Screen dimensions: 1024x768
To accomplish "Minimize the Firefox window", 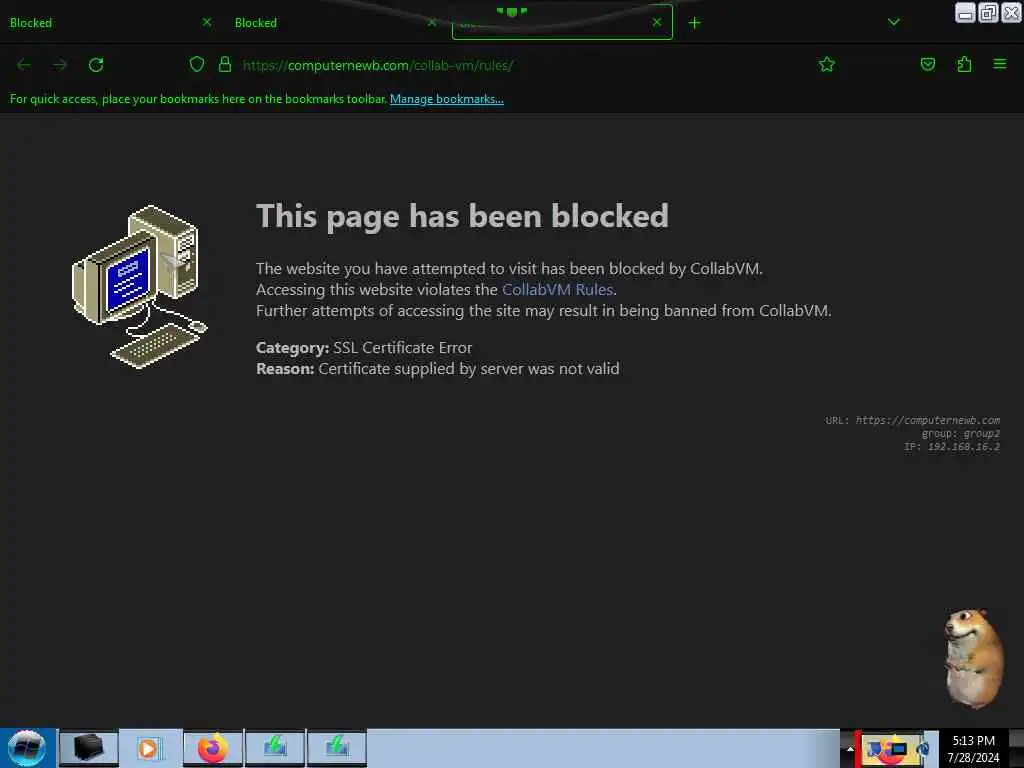I will [x=965, y=13].
